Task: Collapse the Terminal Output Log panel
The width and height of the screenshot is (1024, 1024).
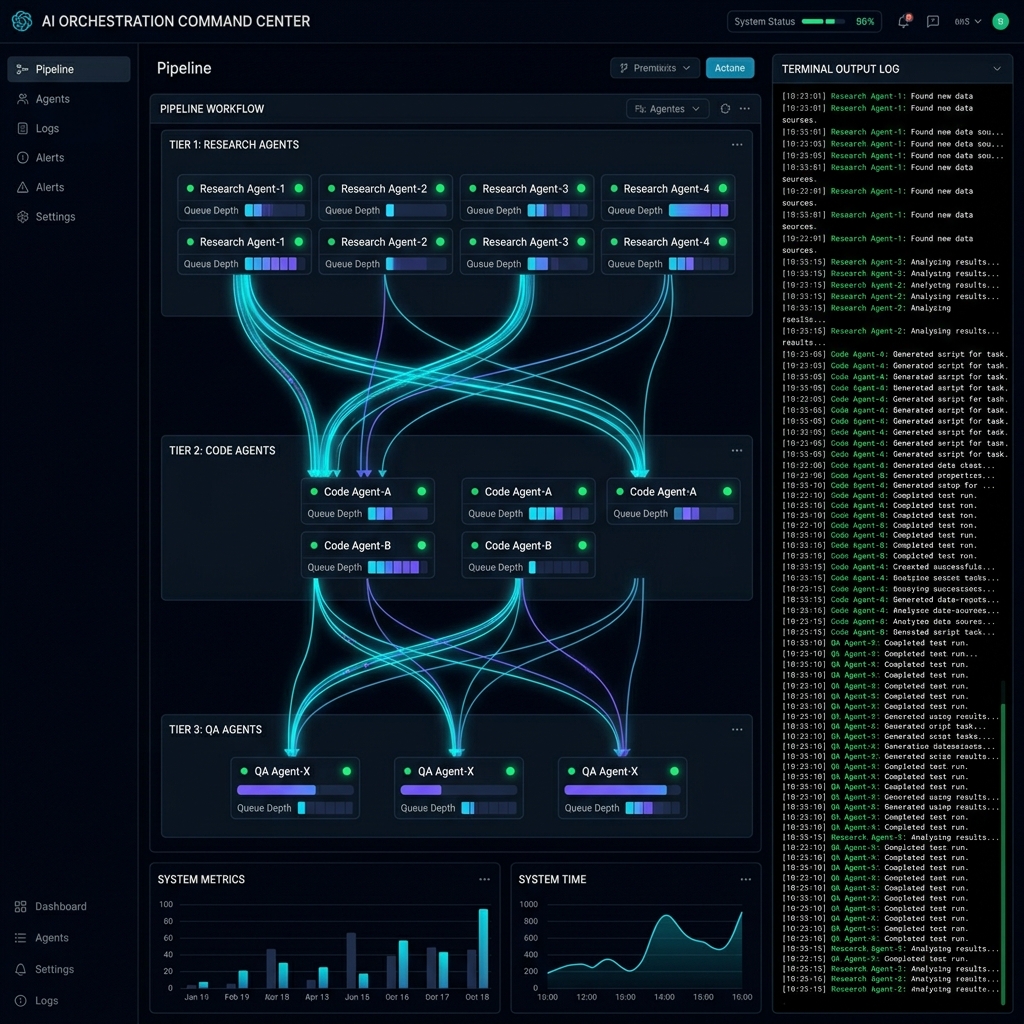Action: click(x=997, y=69)
